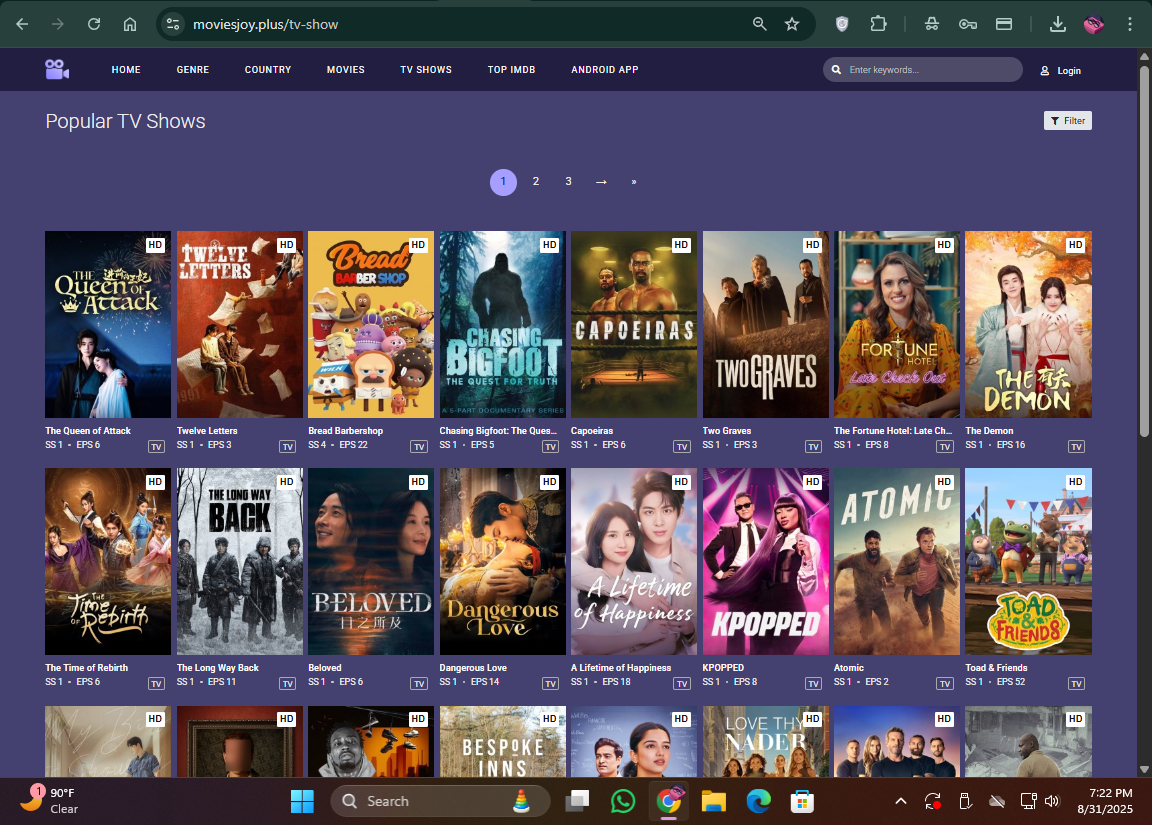Viewport: 1152px width, 825px height.
Task: Open TOP IMDB page
Action: [511, 70]
